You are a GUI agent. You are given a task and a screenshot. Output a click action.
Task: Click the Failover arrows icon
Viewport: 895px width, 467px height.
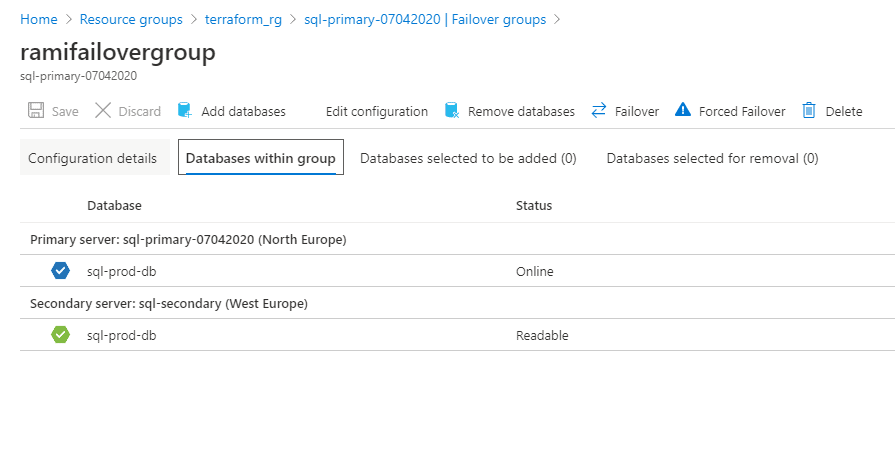(599, 111)
